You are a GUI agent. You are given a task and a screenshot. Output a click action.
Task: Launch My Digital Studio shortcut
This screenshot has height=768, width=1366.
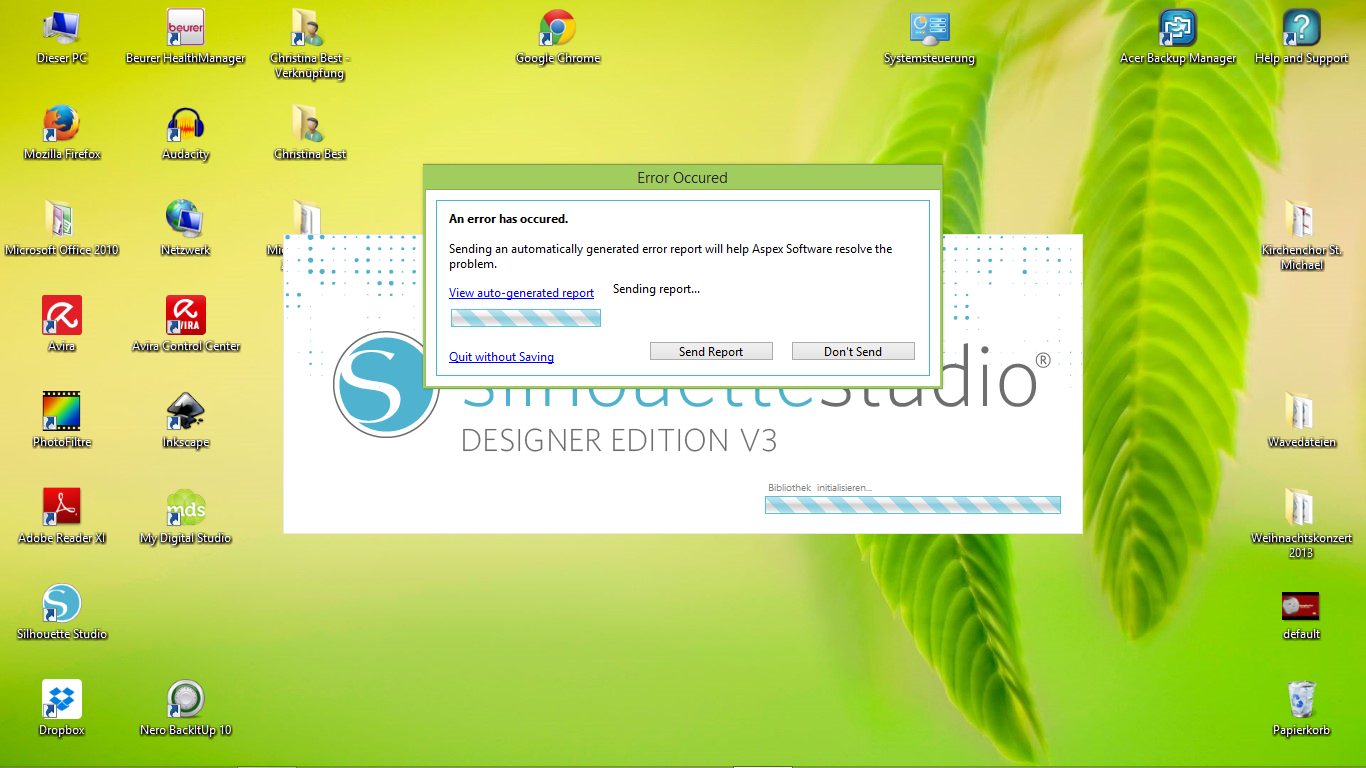tap(185, 517)
